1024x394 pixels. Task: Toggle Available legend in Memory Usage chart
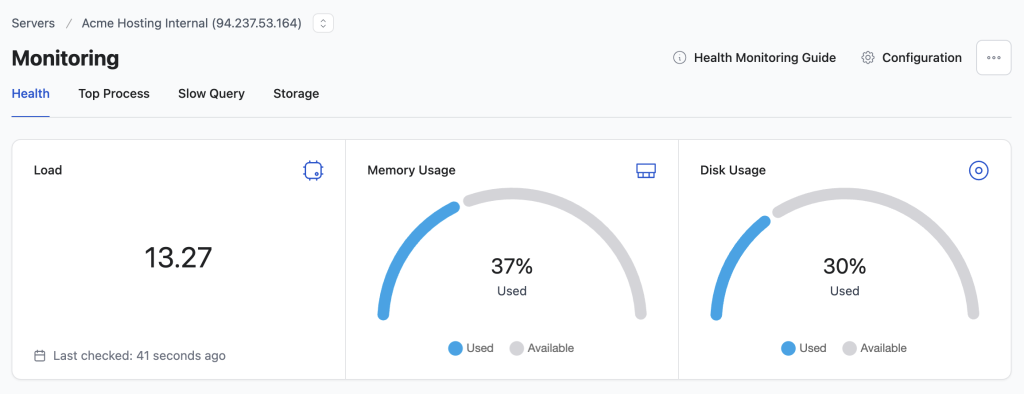click(541, 348)
